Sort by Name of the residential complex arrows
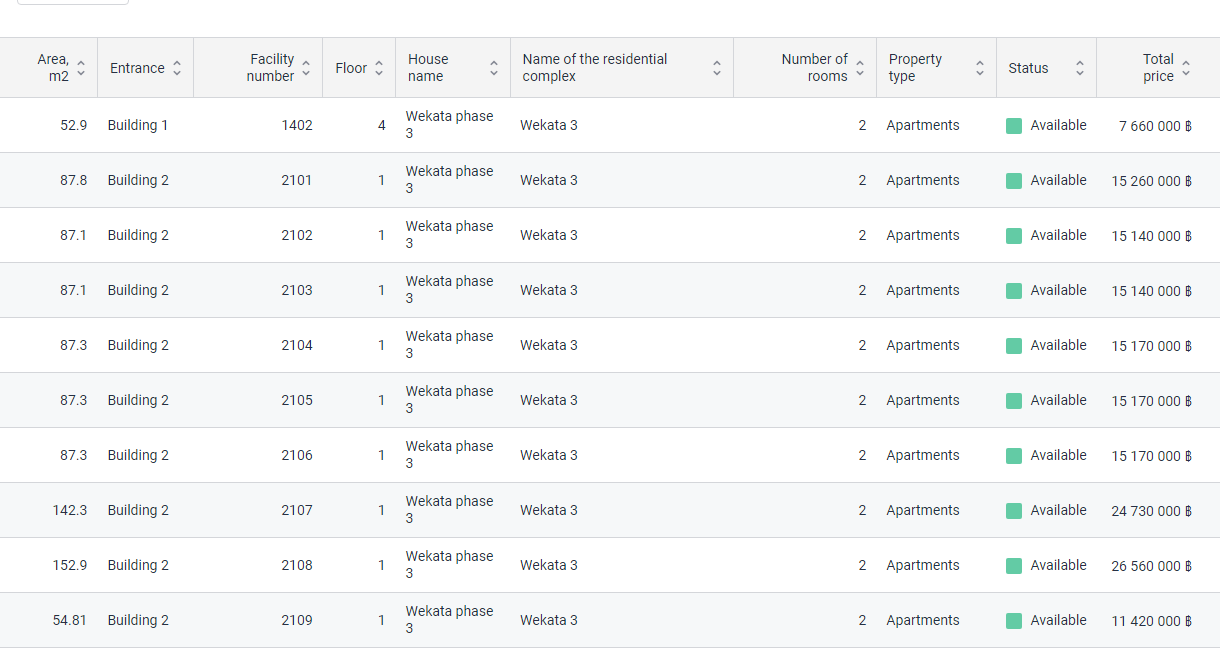 pyautogui.click(x=717, y=68)
